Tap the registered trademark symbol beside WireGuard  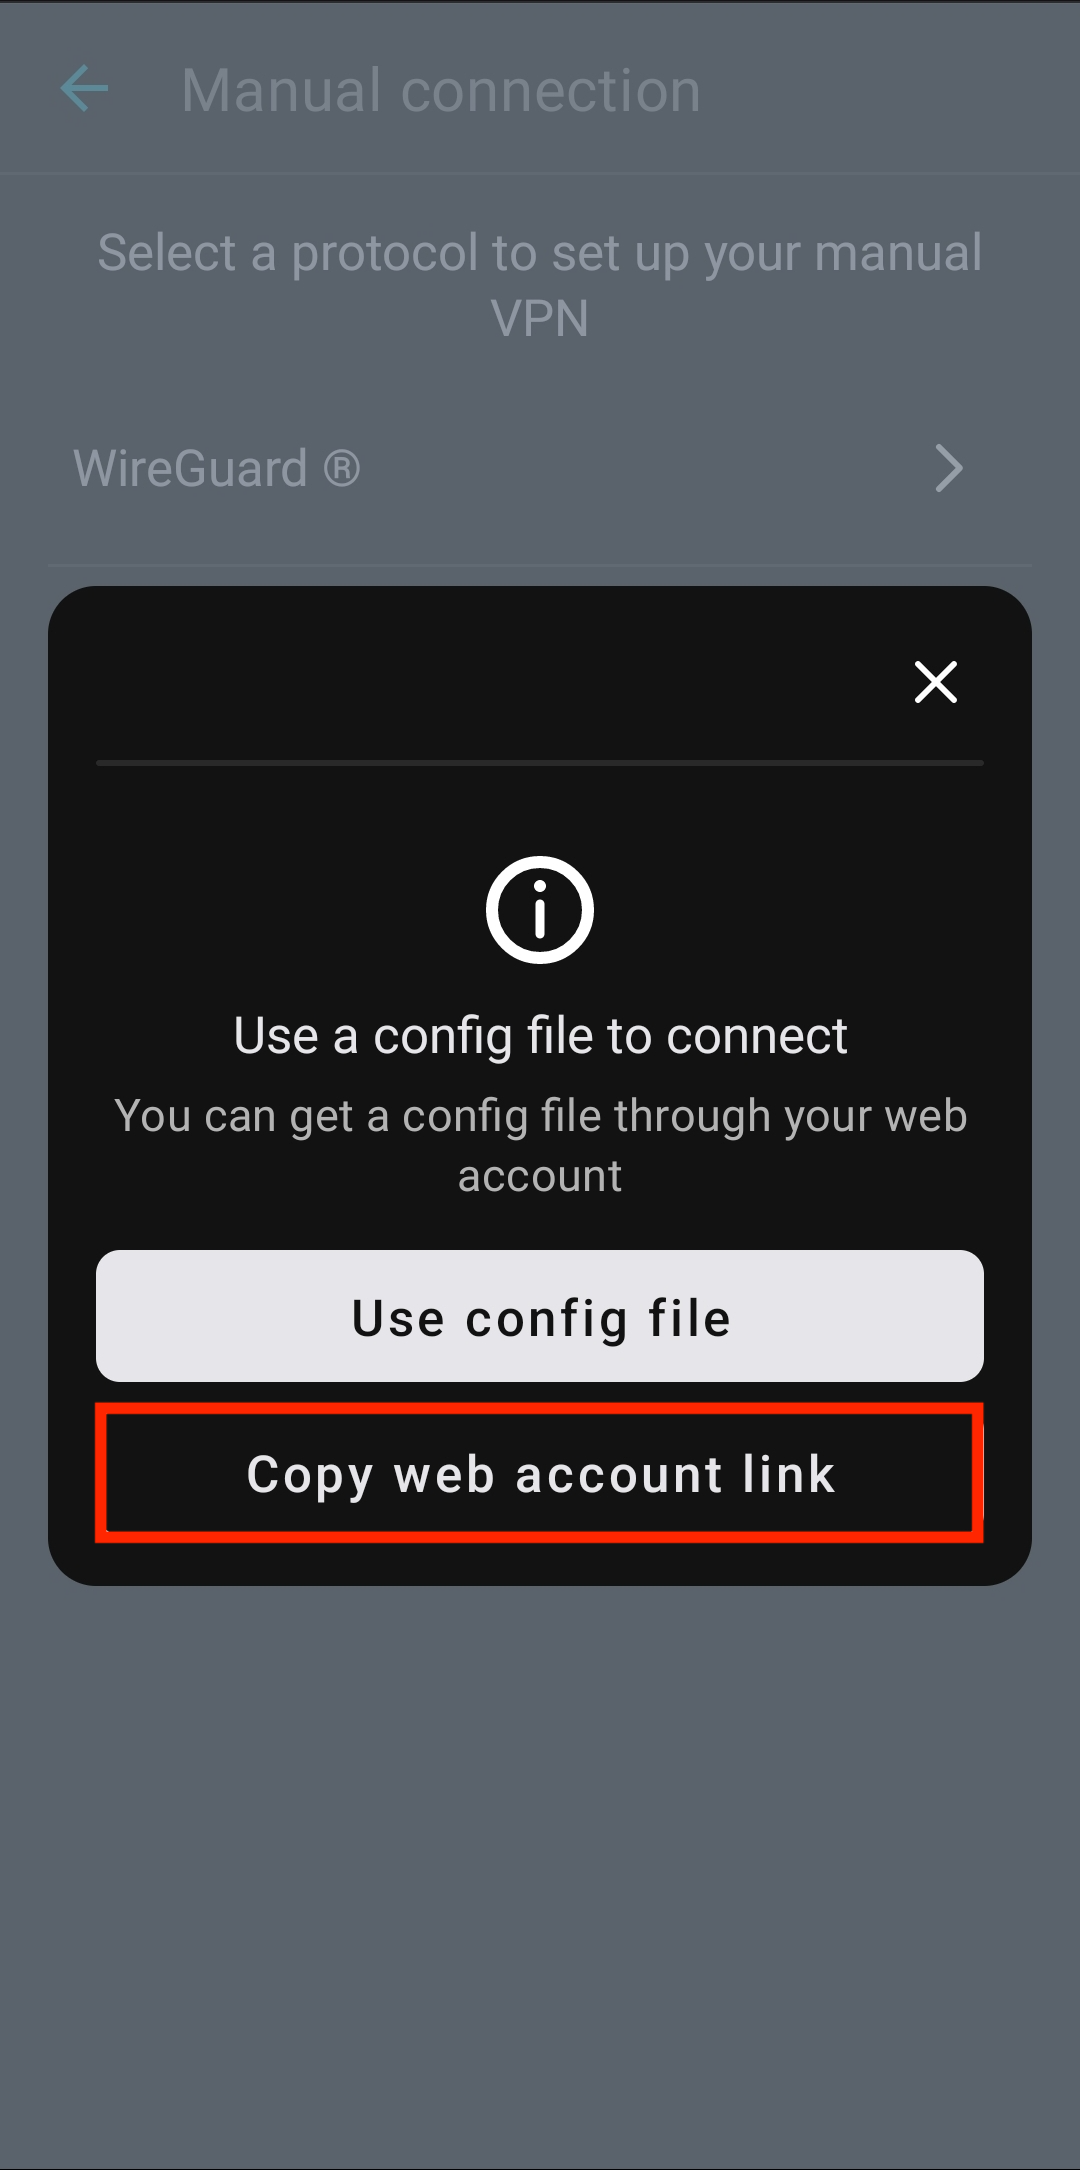[x=341, y=468]
